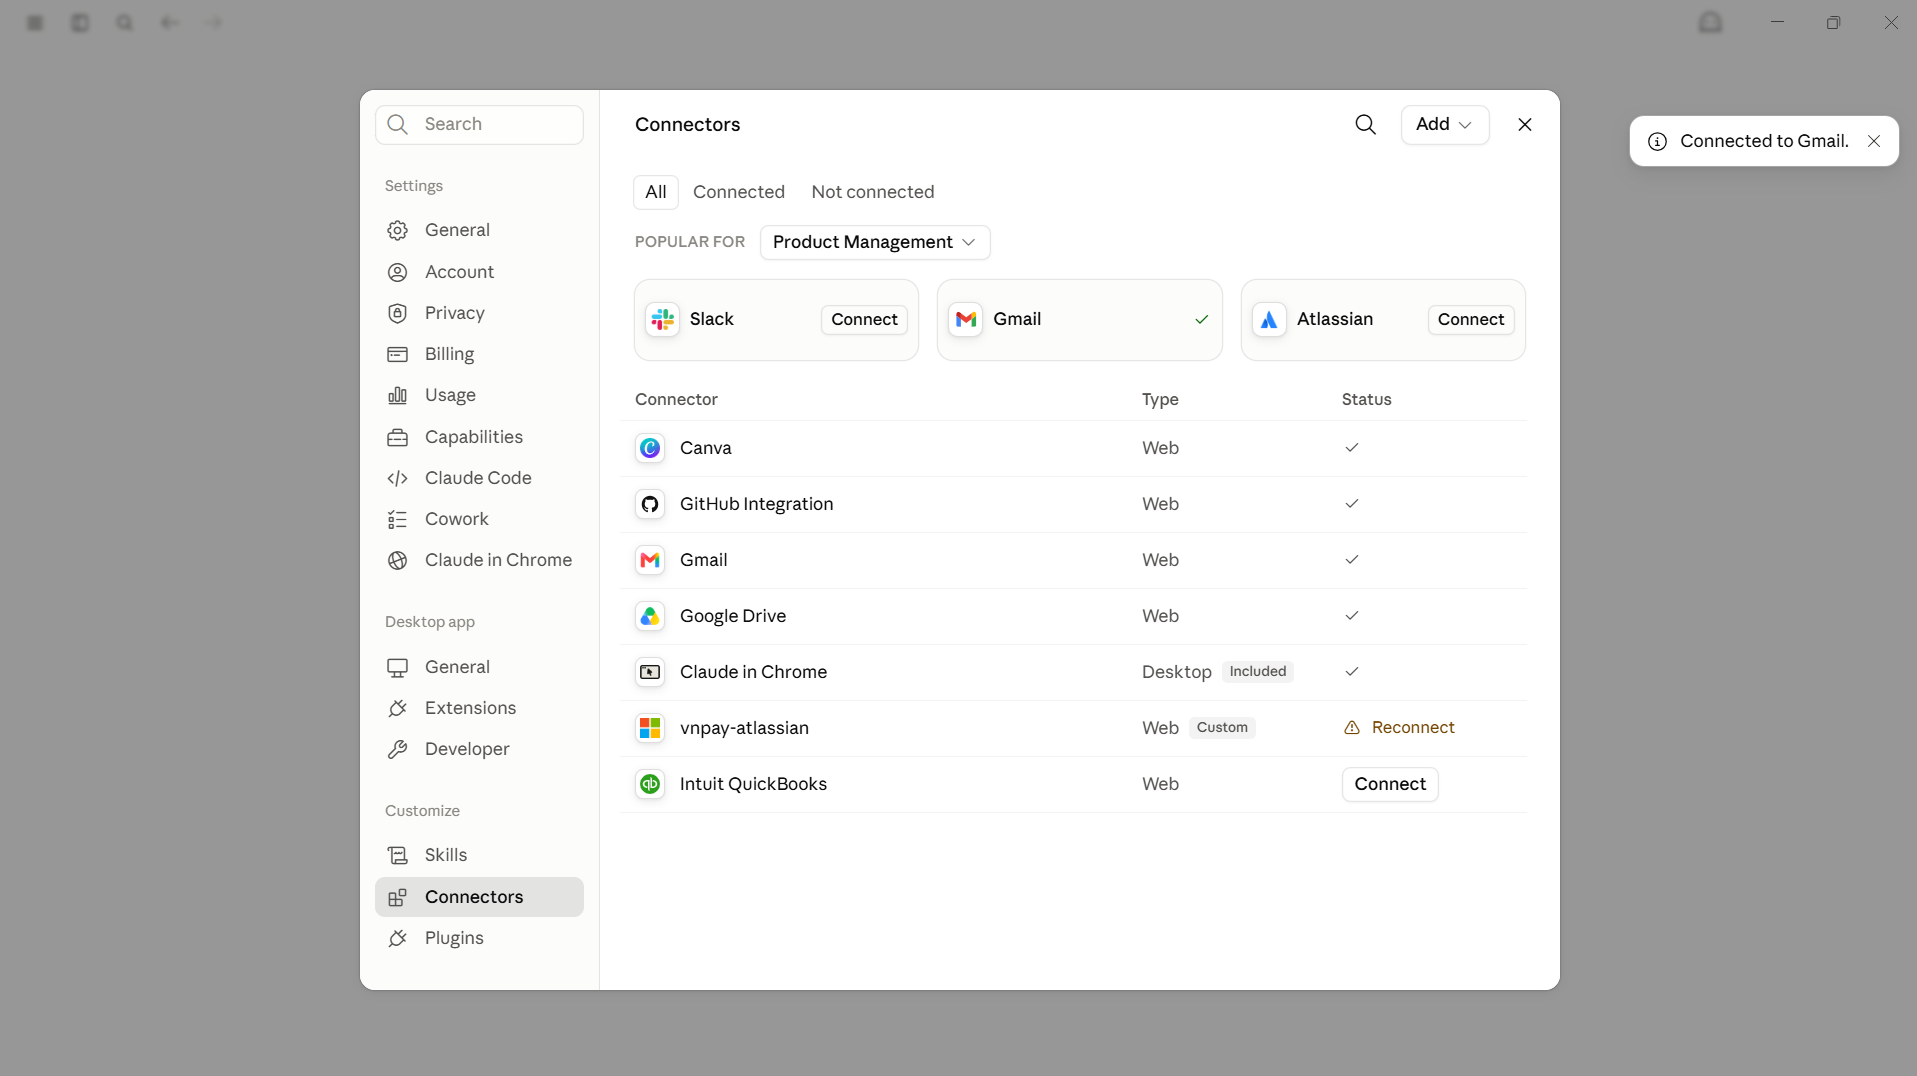1917x1076 pixels.
Task: Click the Connector column header
Action: pyautogui.click(x=676, y=399)
